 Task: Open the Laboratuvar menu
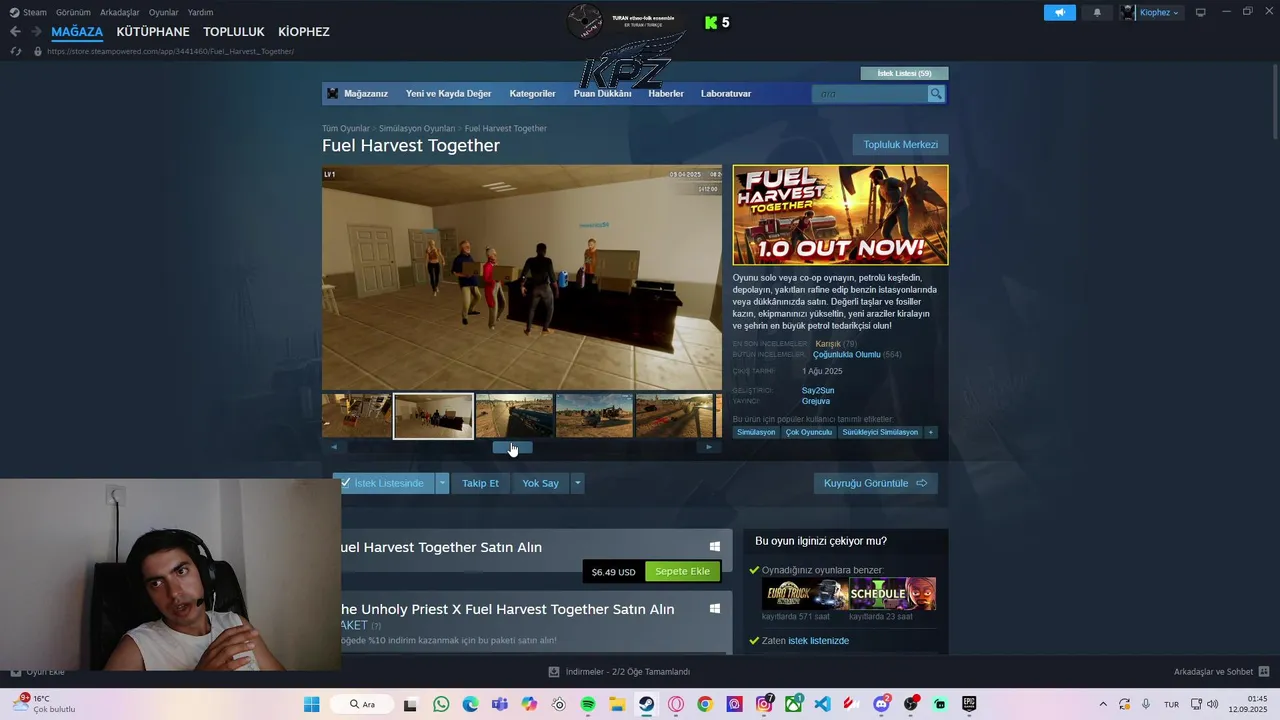(x=726, y=94)
